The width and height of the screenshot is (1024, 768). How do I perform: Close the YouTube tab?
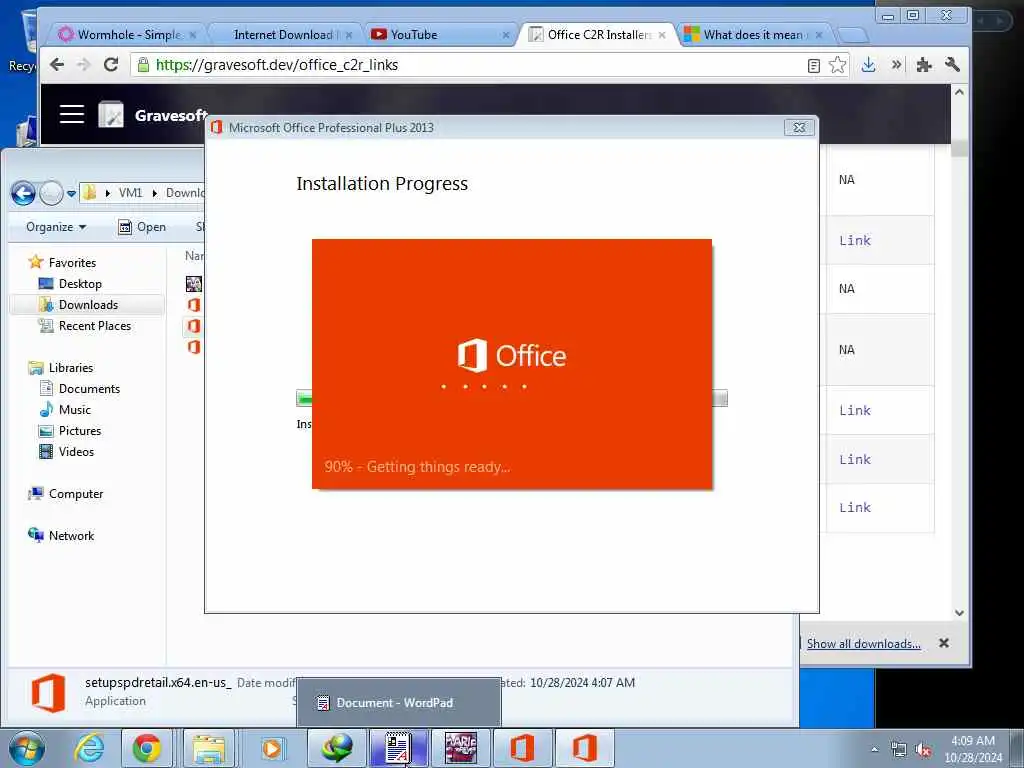(505, 35)
